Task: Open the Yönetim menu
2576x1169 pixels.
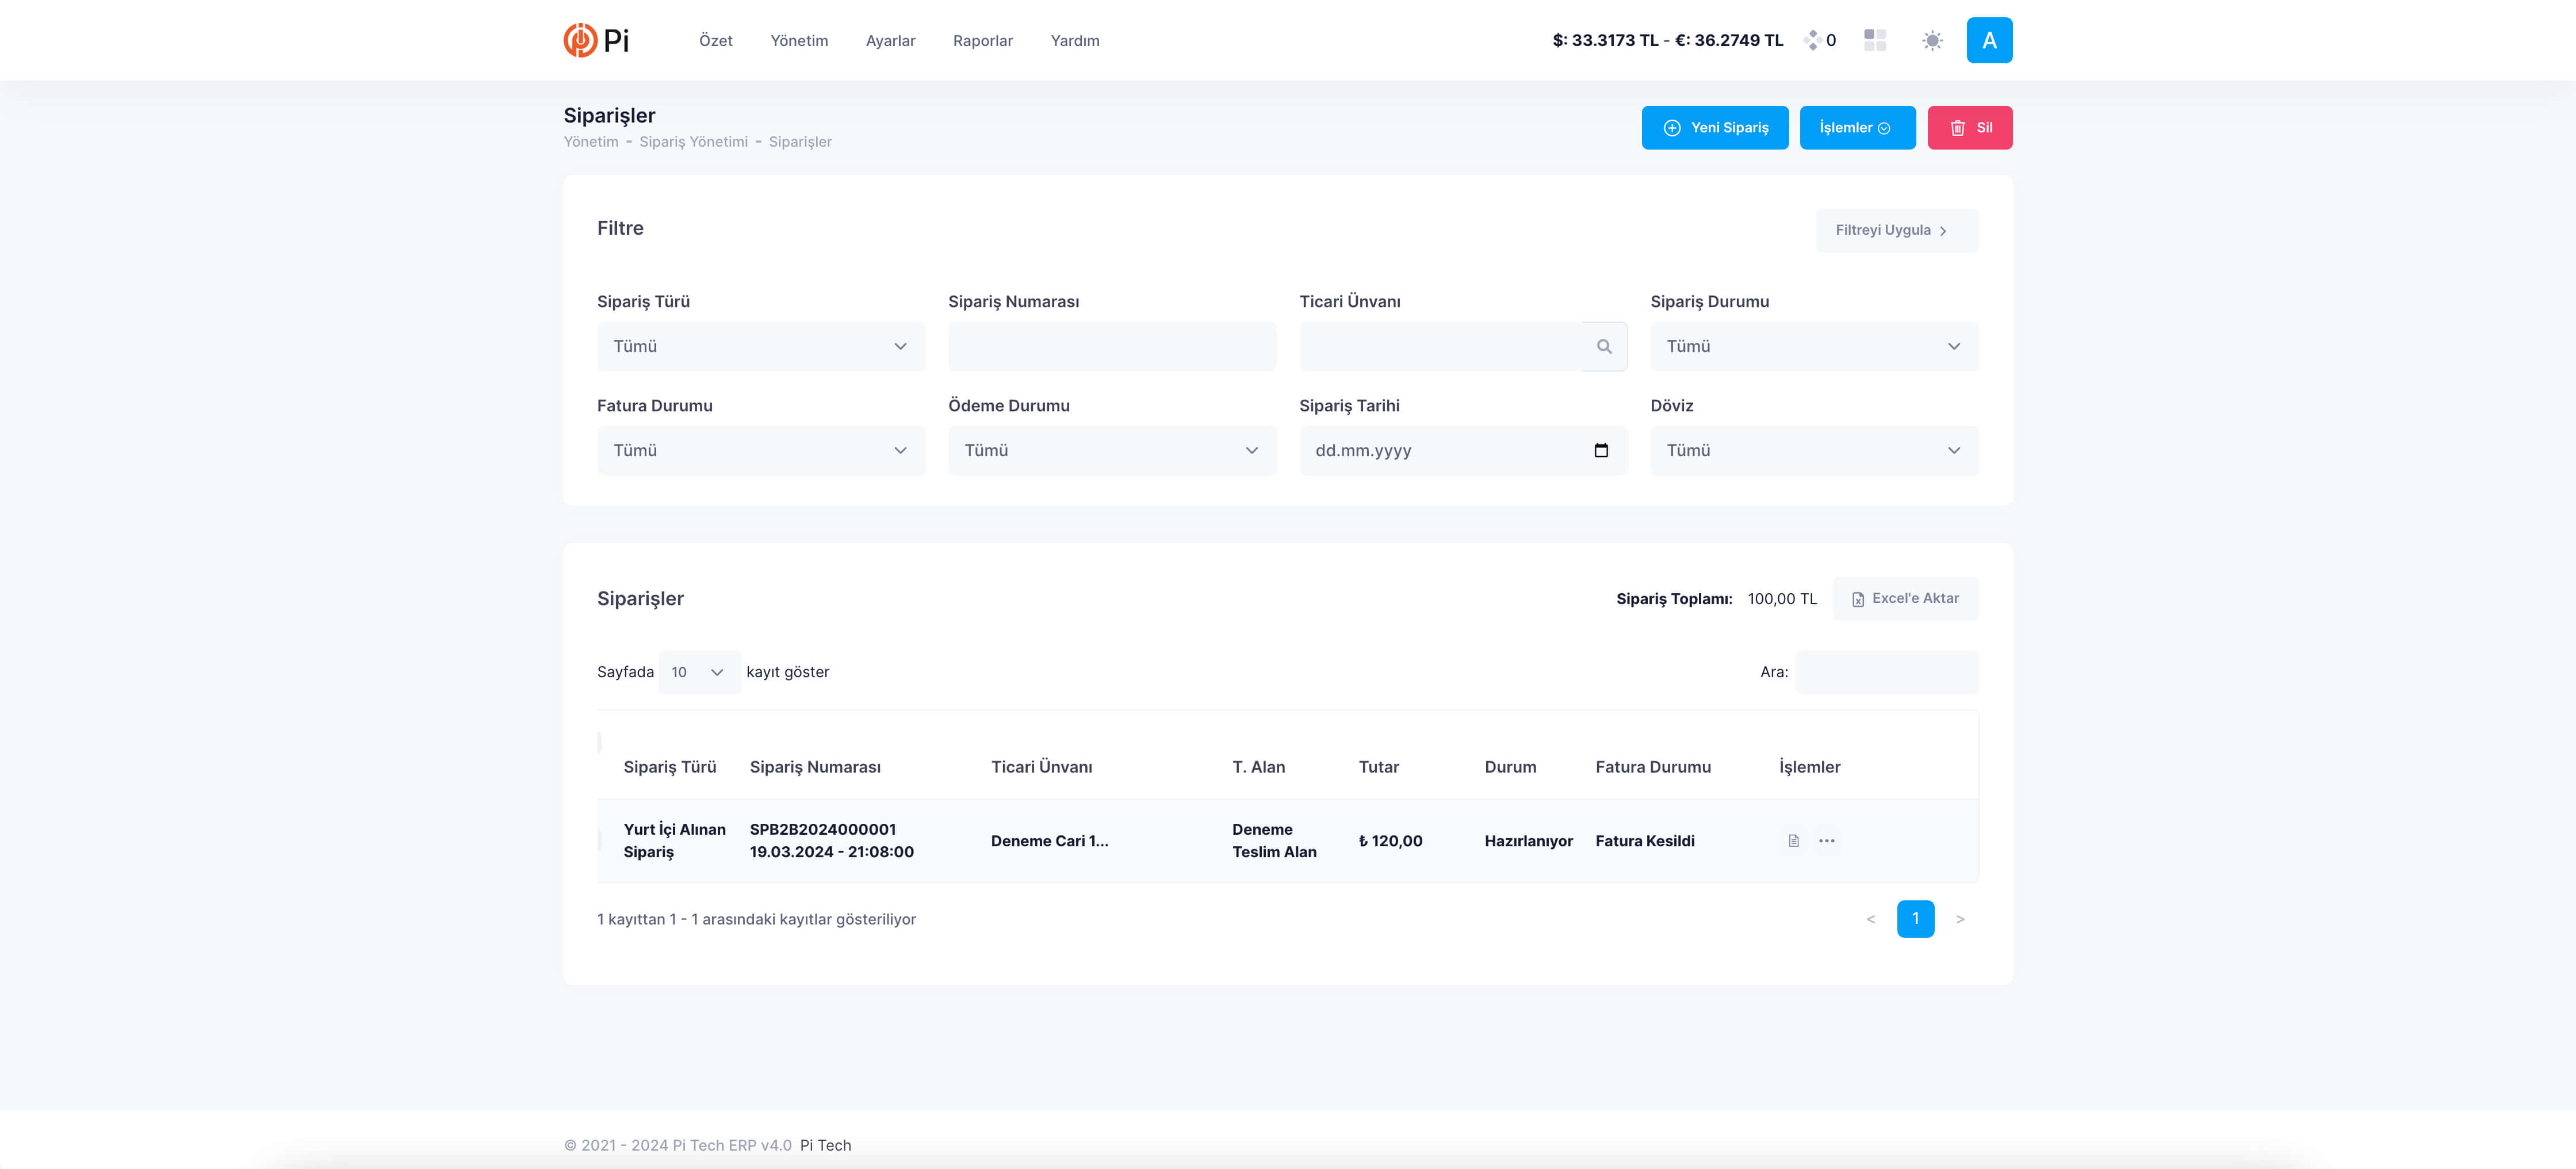Action: tap(798, 41)
